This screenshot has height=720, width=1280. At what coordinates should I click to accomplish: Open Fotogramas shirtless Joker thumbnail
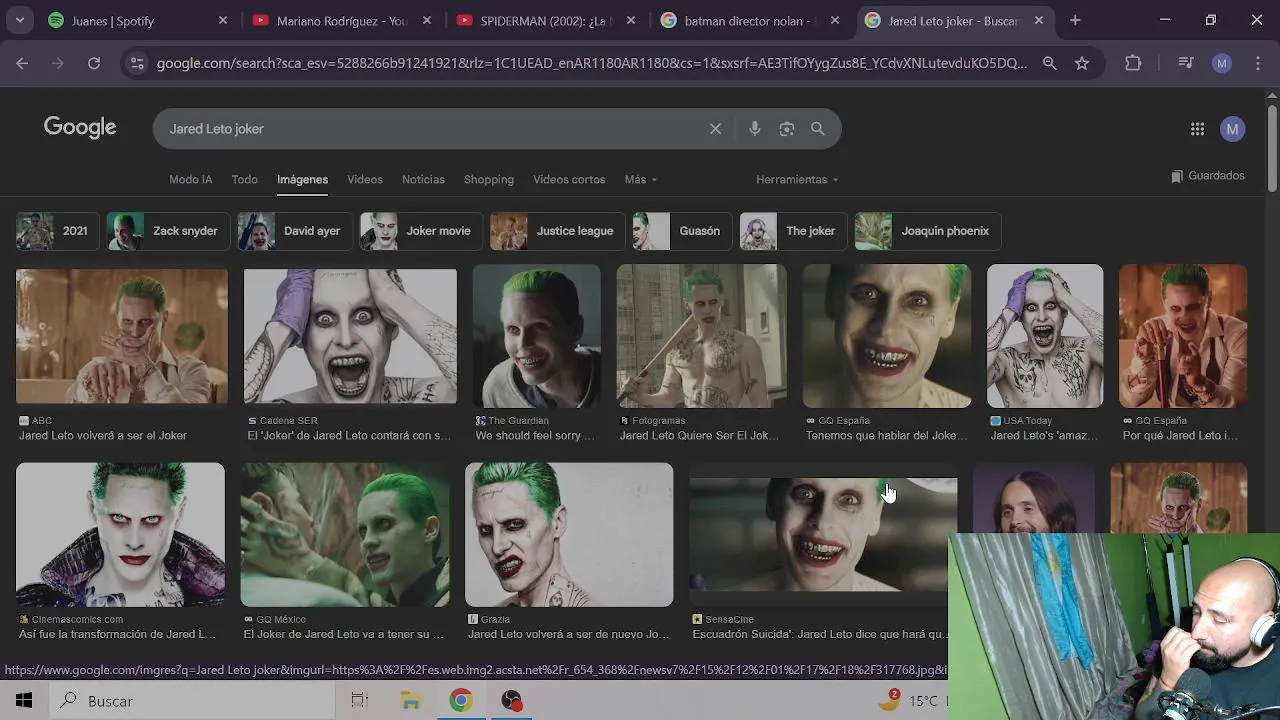(x=702, y=336)
